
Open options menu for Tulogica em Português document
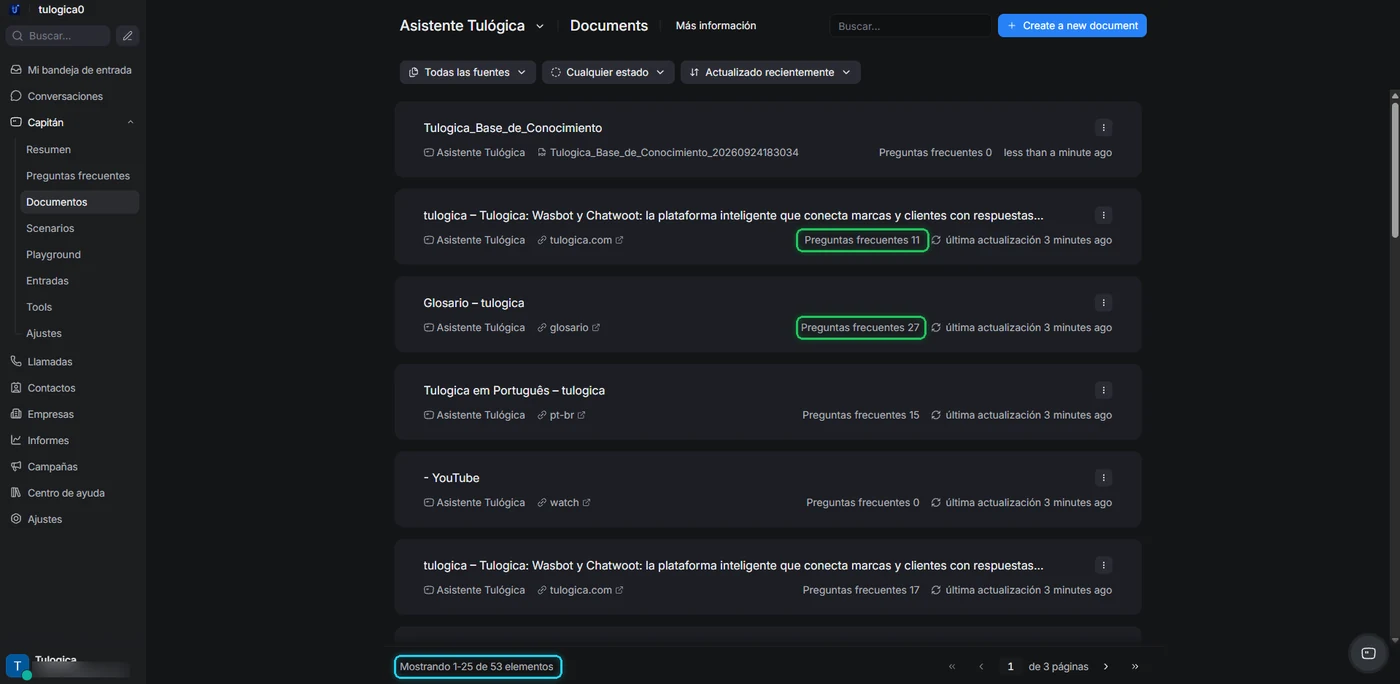pyautogui.click(x=1103, y=390)
